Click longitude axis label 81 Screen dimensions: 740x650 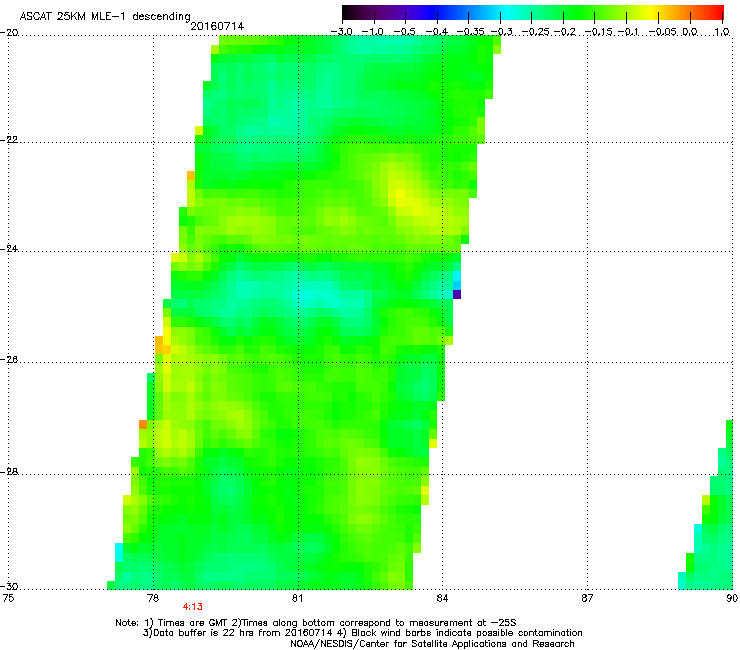[x=297, y=598]
